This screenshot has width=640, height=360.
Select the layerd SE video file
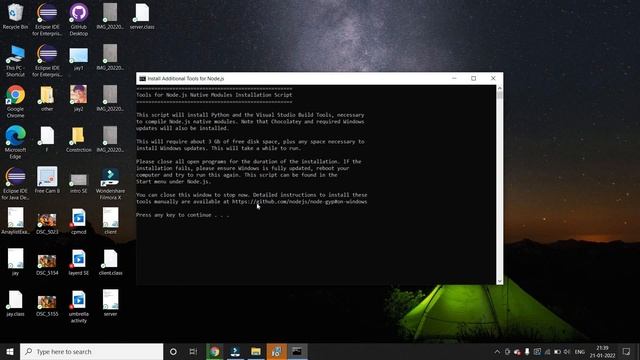[x=78, y=262]
